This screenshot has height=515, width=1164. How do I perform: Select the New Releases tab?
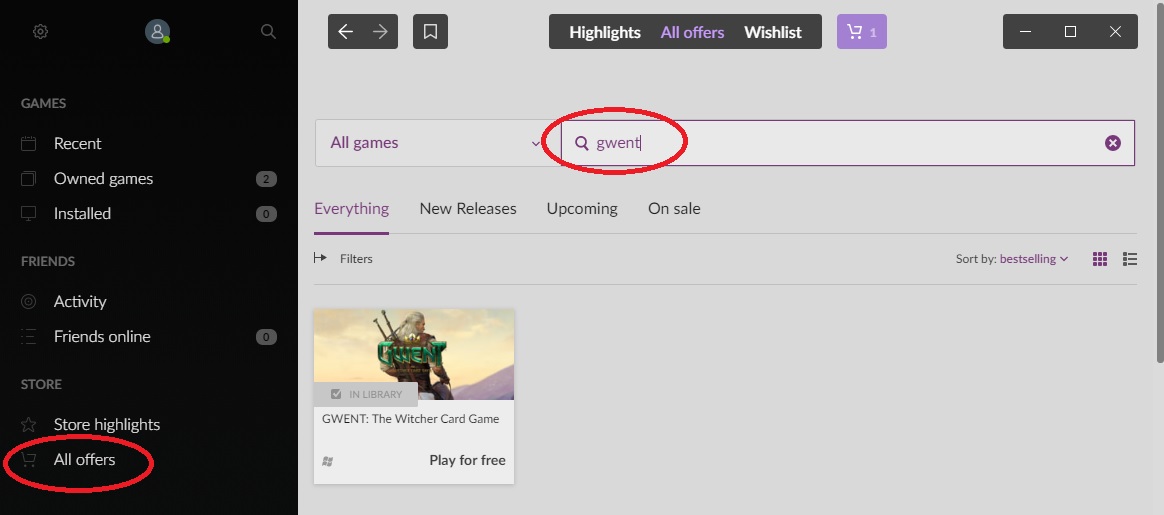pos(468,209)
